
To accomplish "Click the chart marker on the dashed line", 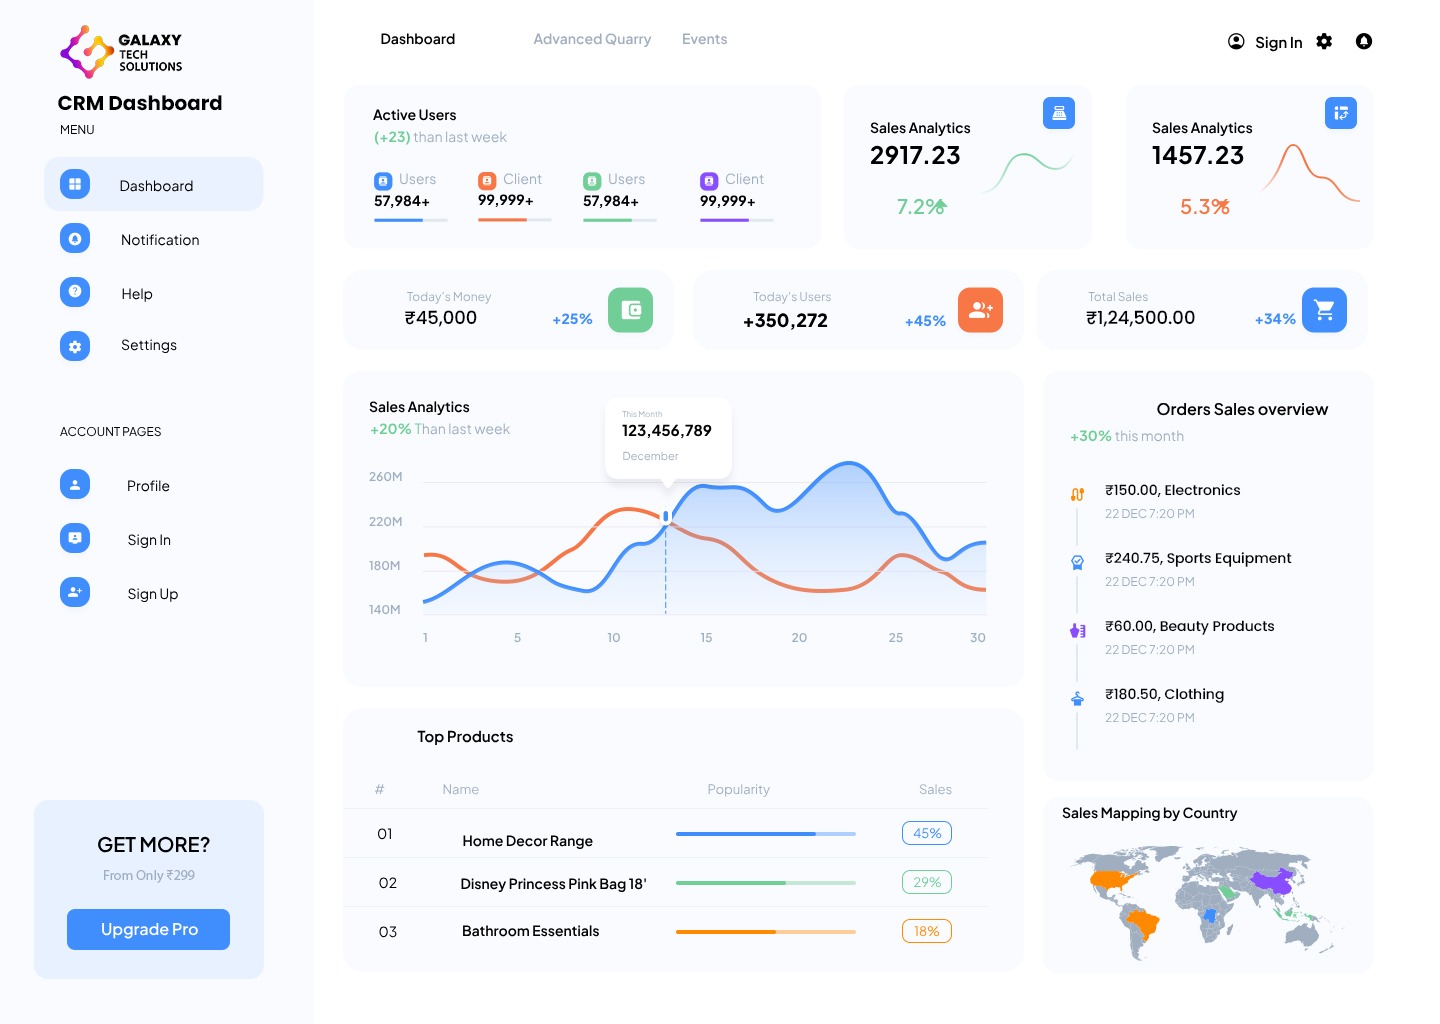I will tap(666, 516).
